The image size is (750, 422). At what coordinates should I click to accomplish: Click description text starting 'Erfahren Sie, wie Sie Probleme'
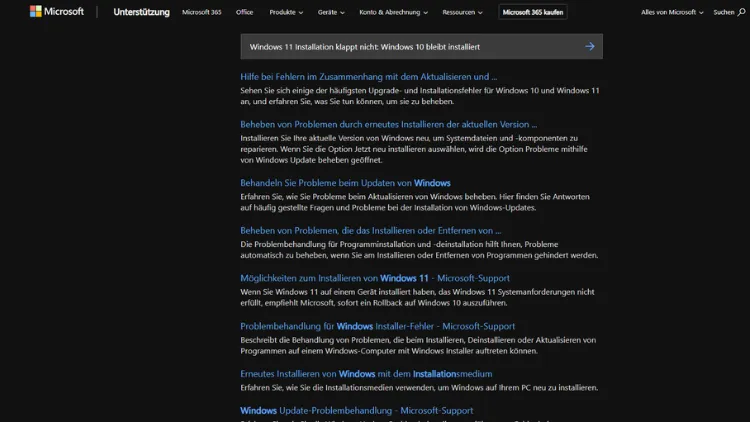coord(415,202)
